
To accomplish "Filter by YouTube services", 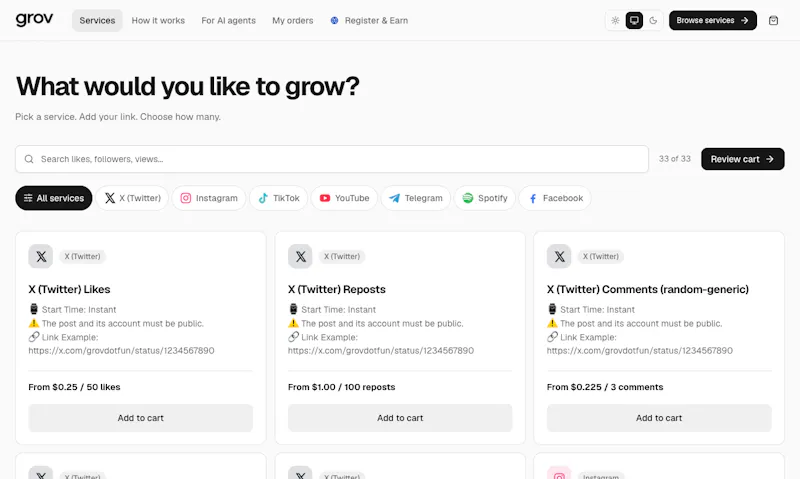I will pyautogui.click(x=344, y=198).
